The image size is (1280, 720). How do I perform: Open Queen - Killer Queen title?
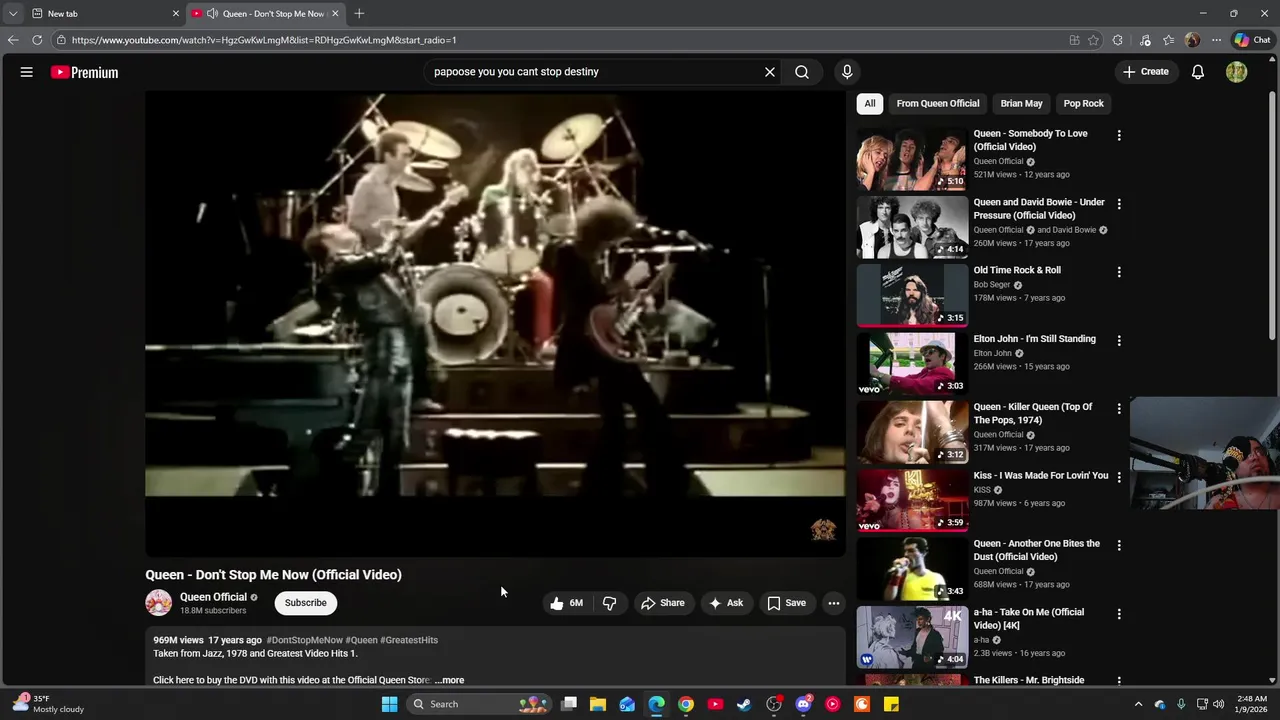coord(1033,413)
